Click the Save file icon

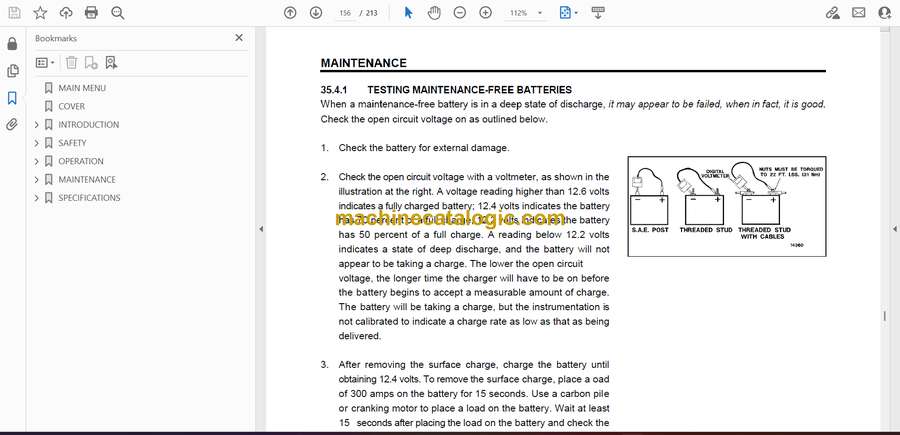[14, 13]
